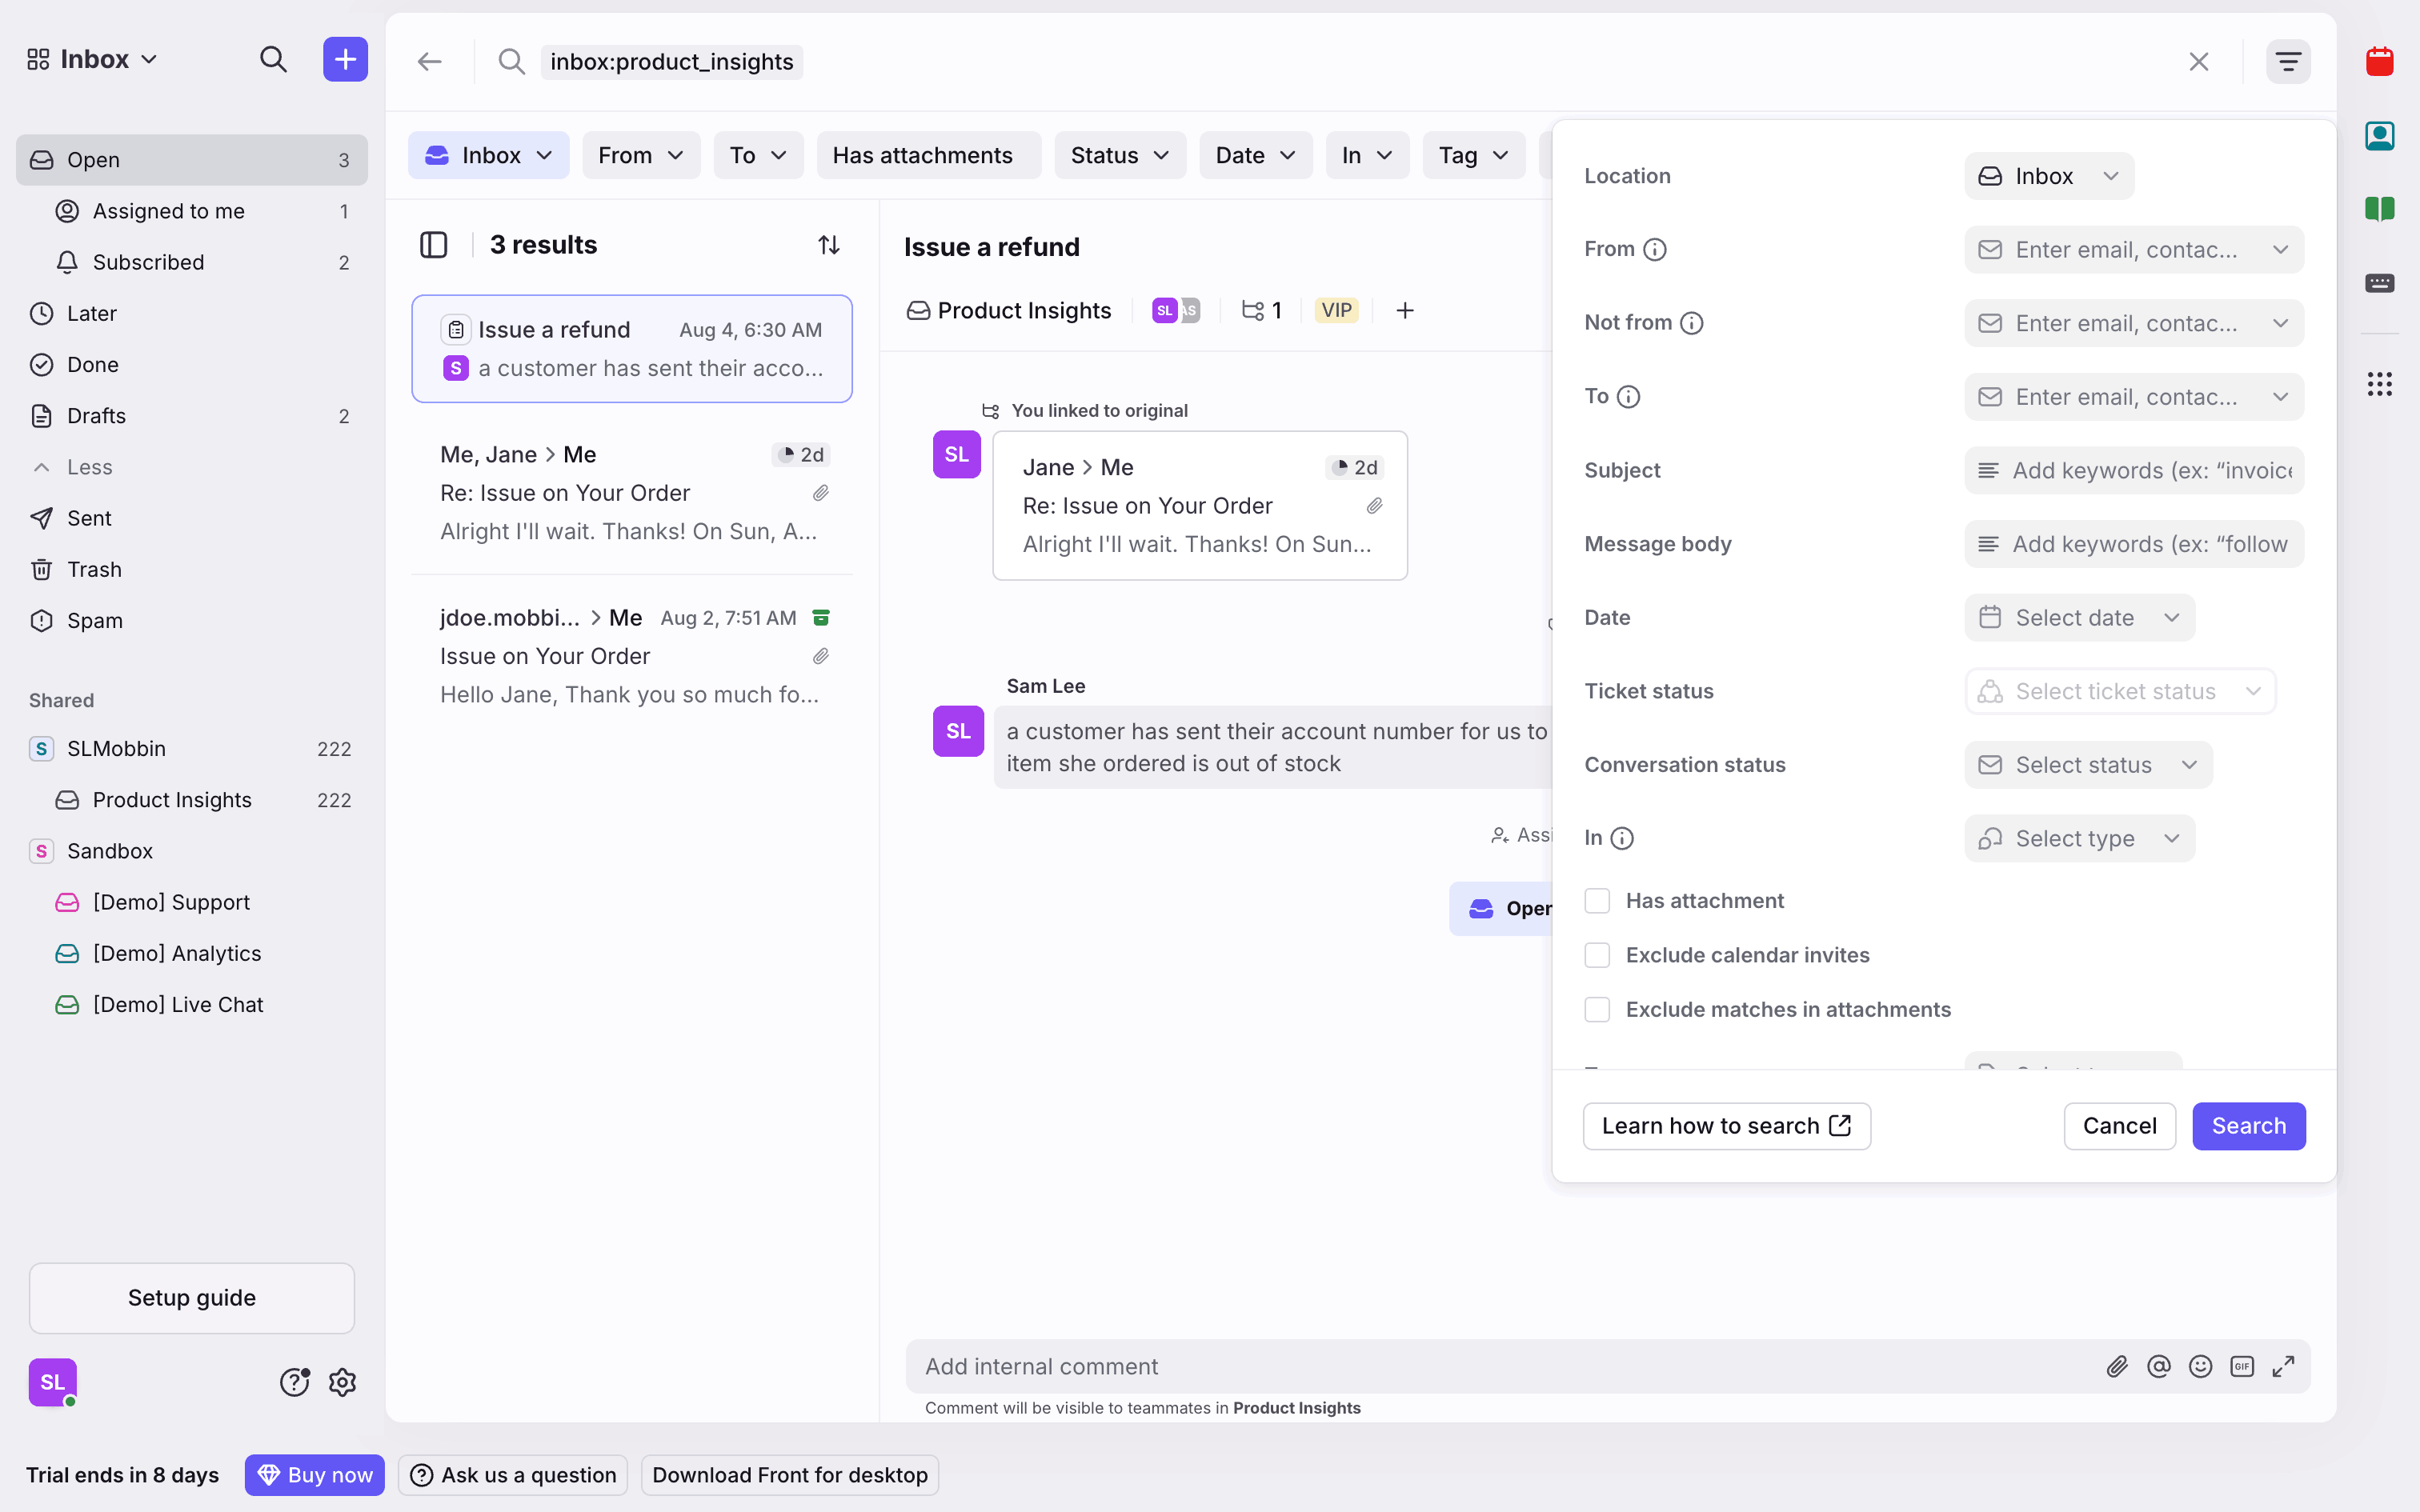
Task: Open settings gear icon at bottom left
Action: tap(342, 1382)
